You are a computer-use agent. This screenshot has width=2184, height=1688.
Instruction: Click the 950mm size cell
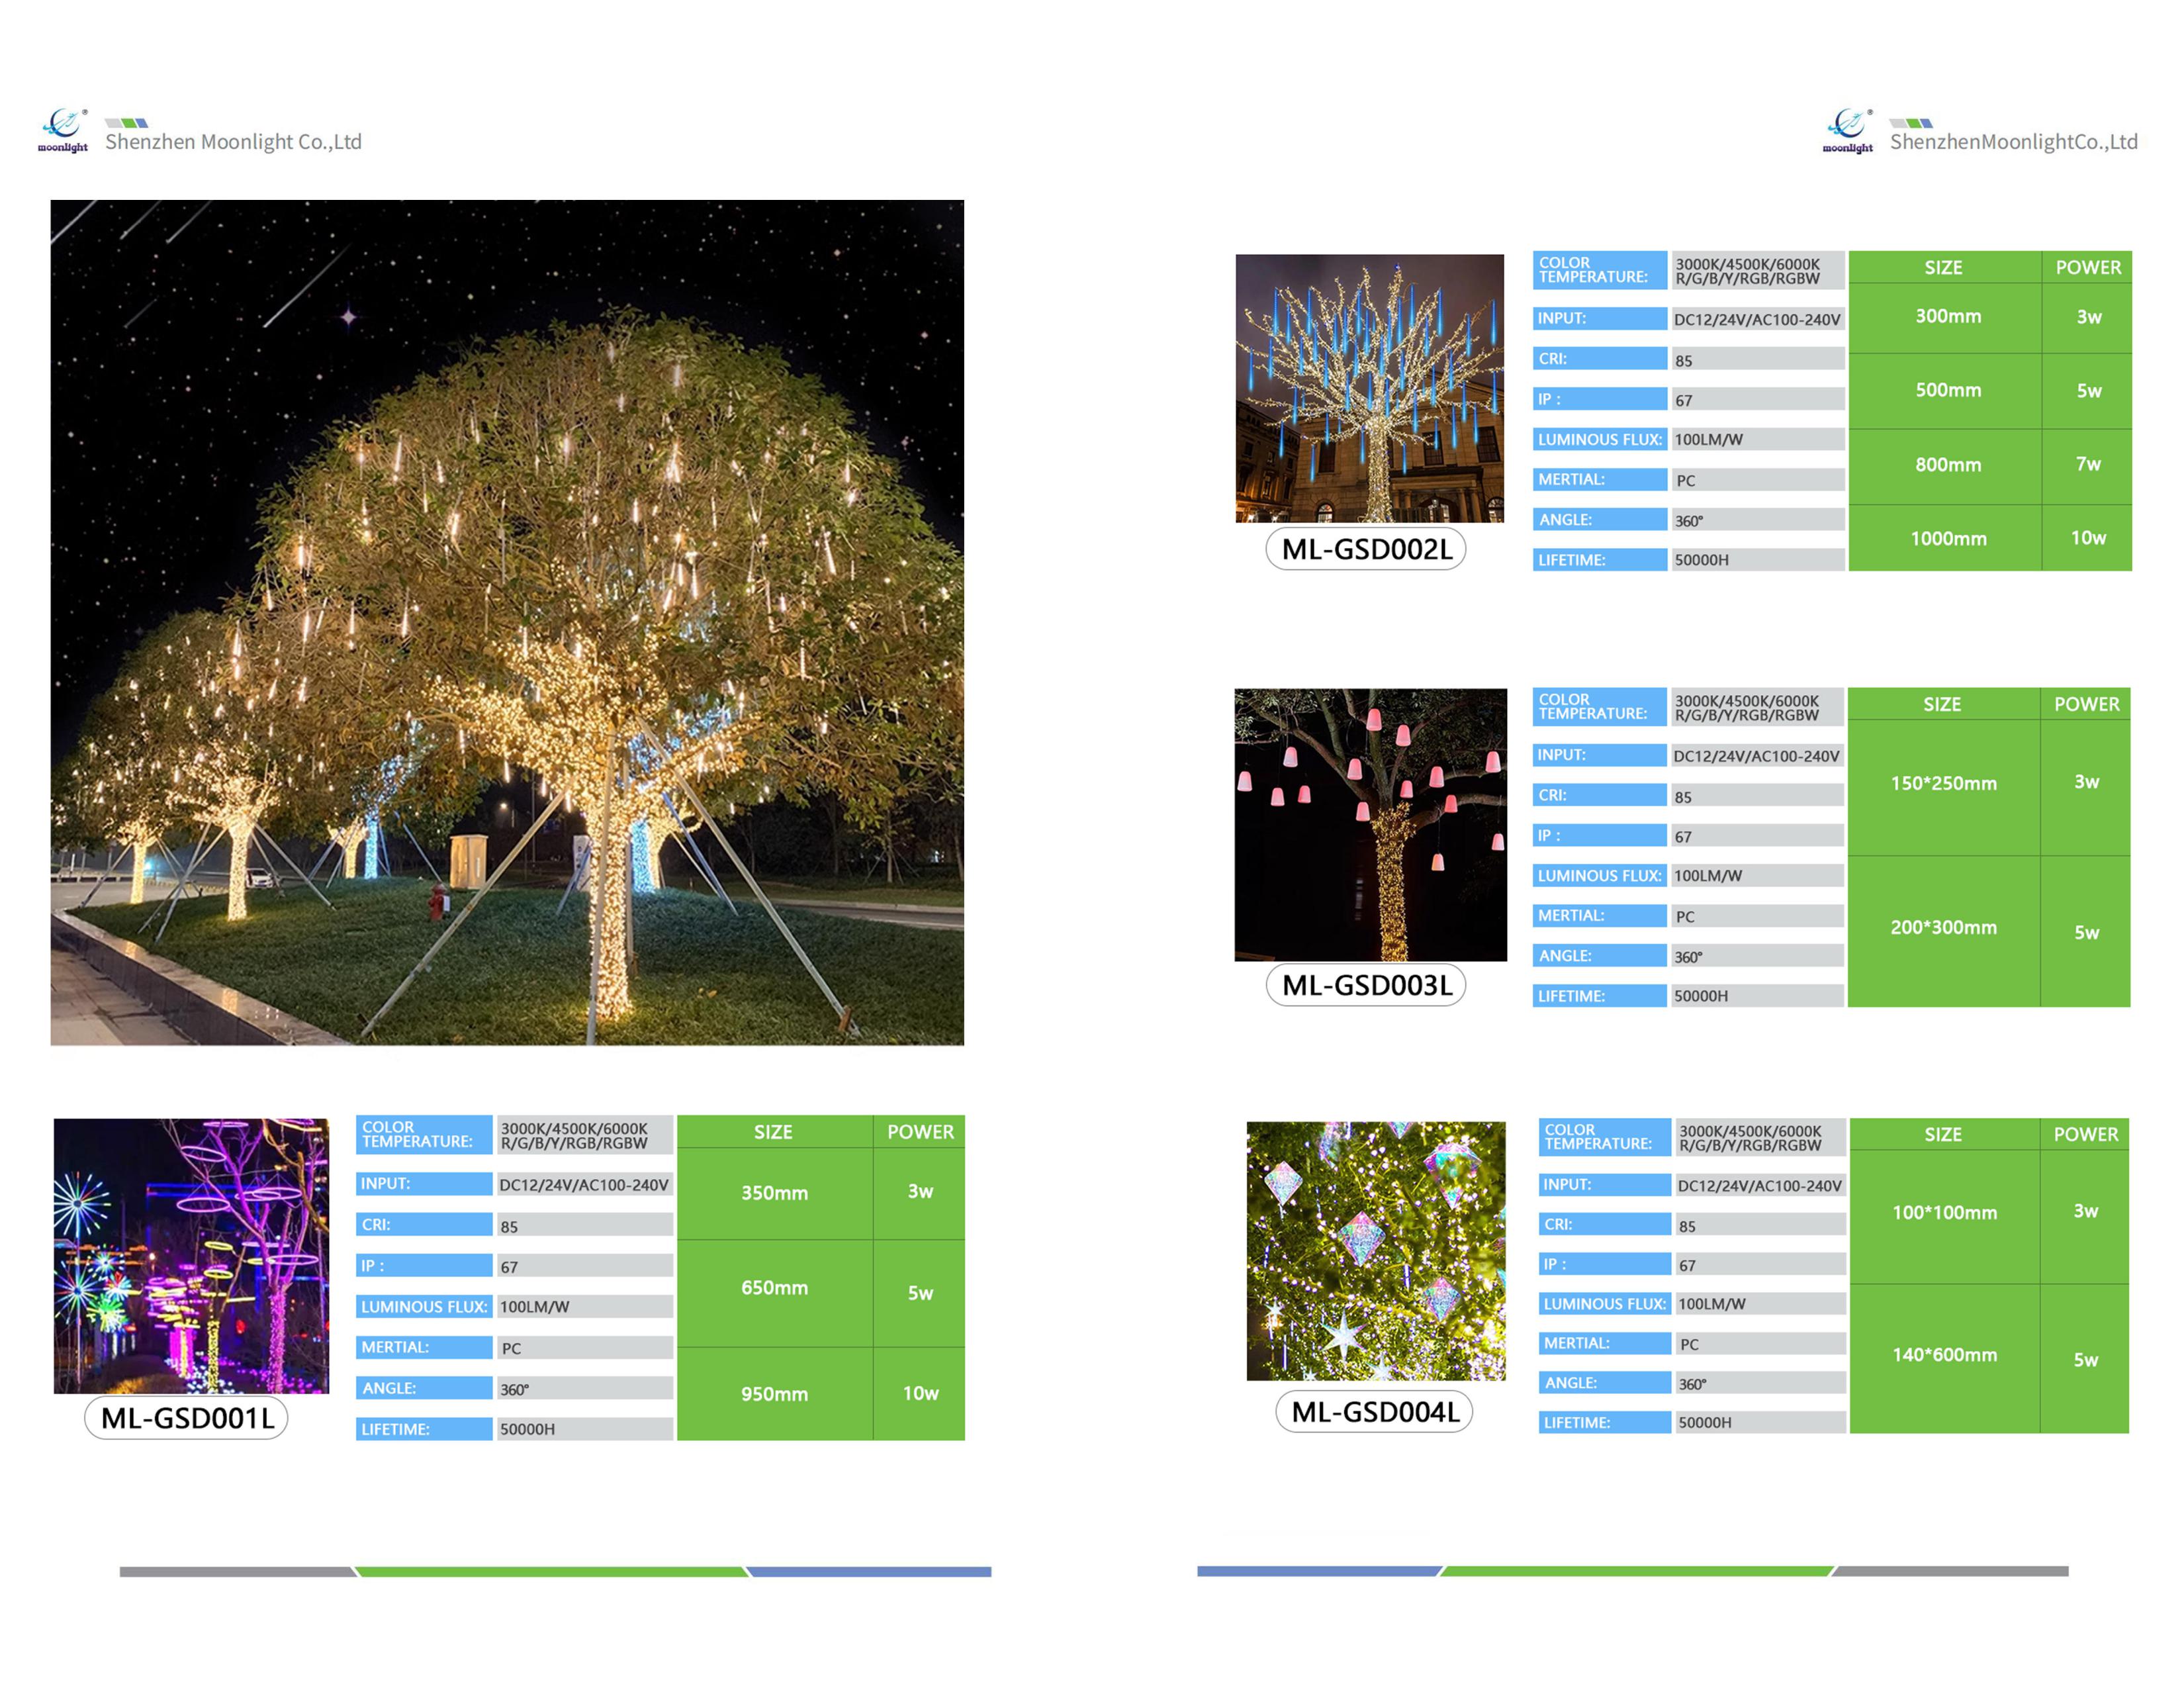pos(774,1394)
